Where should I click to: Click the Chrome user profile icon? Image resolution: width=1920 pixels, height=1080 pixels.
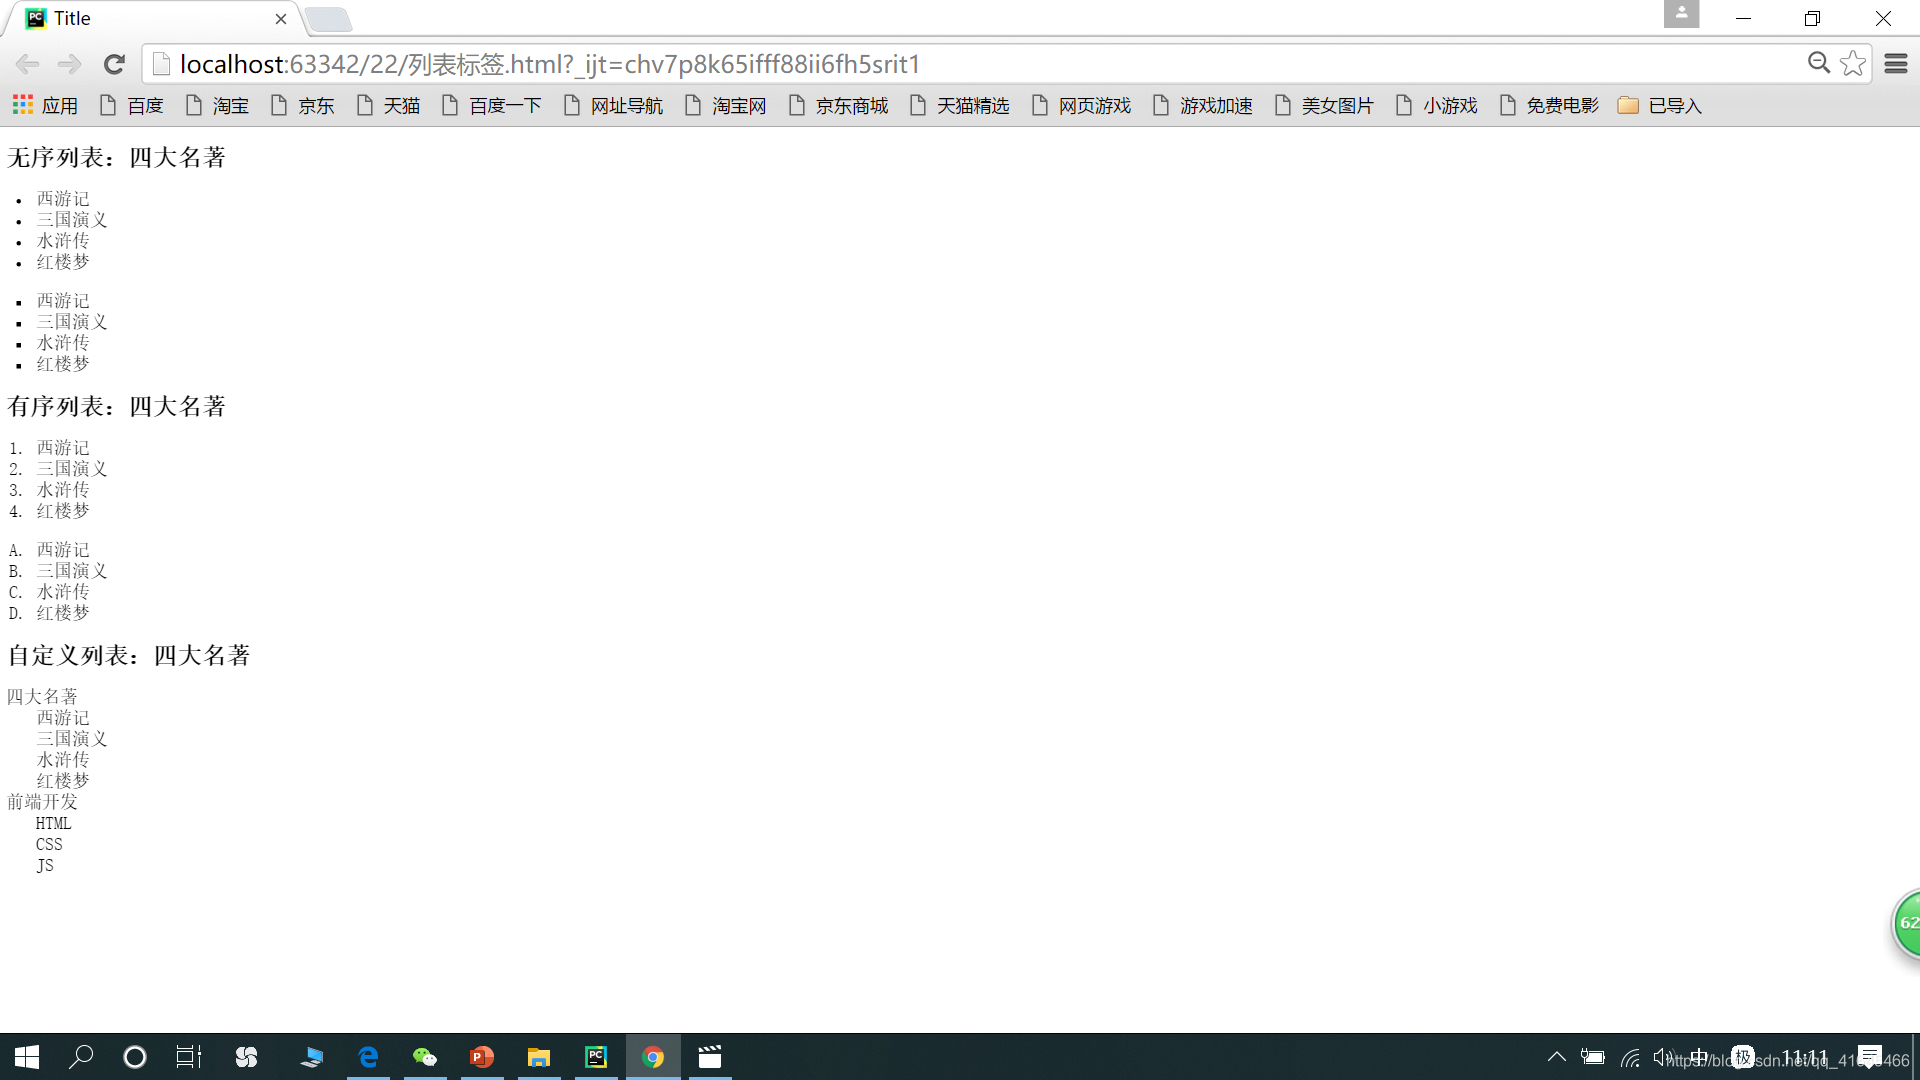1681,14
